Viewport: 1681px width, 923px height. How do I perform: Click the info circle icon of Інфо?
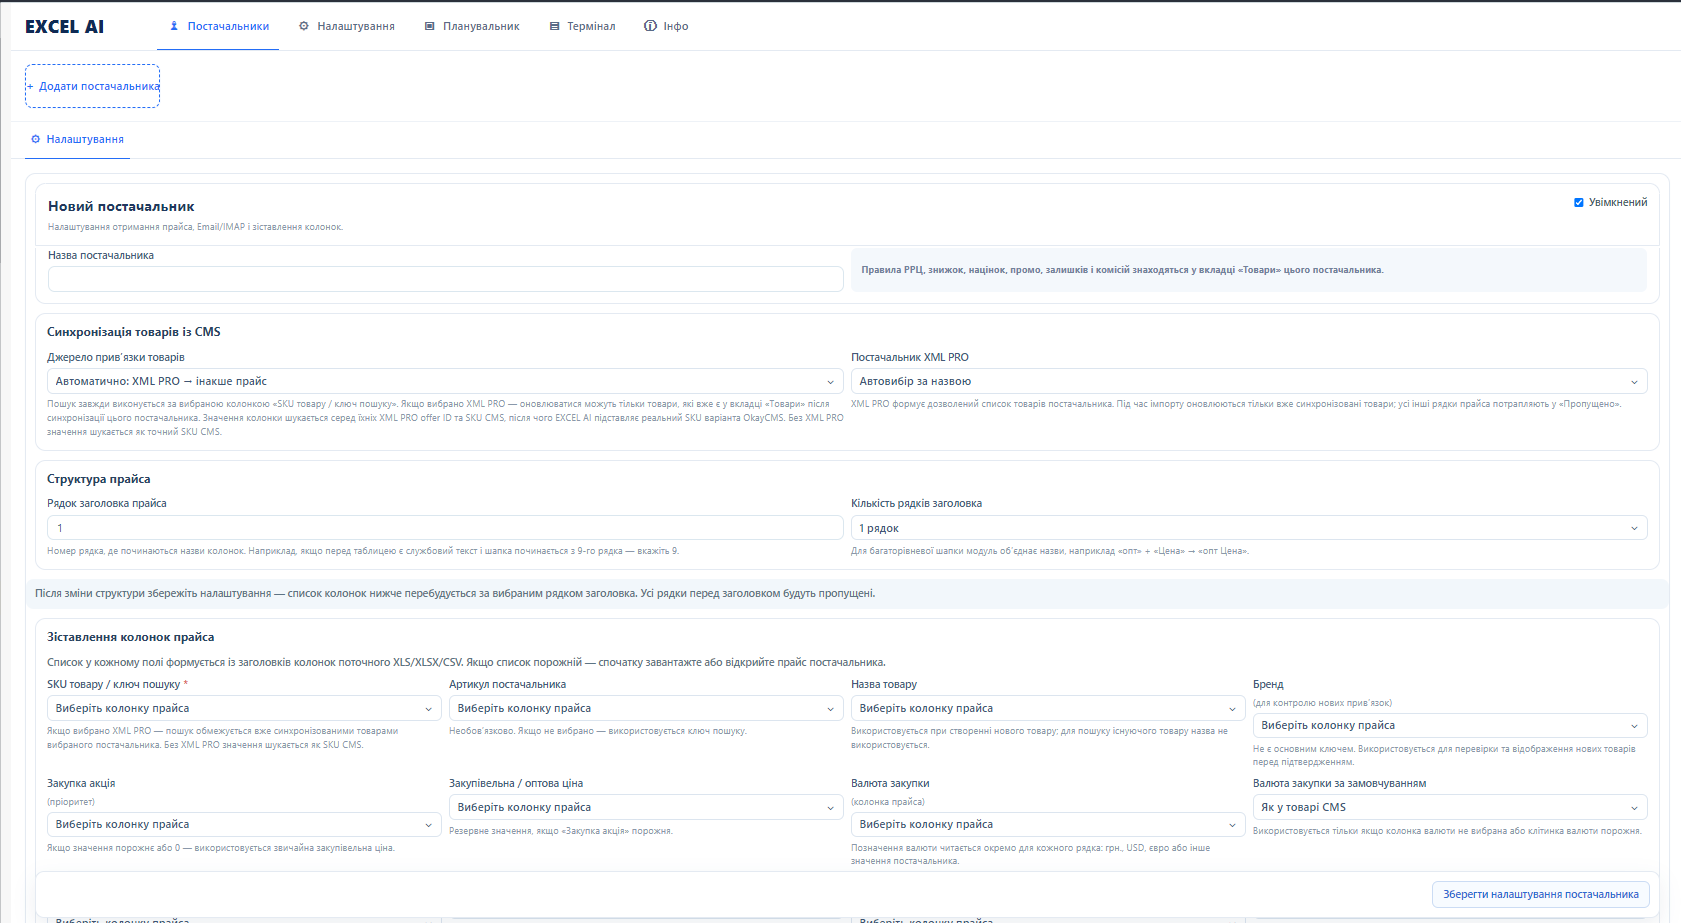(651, 26)
